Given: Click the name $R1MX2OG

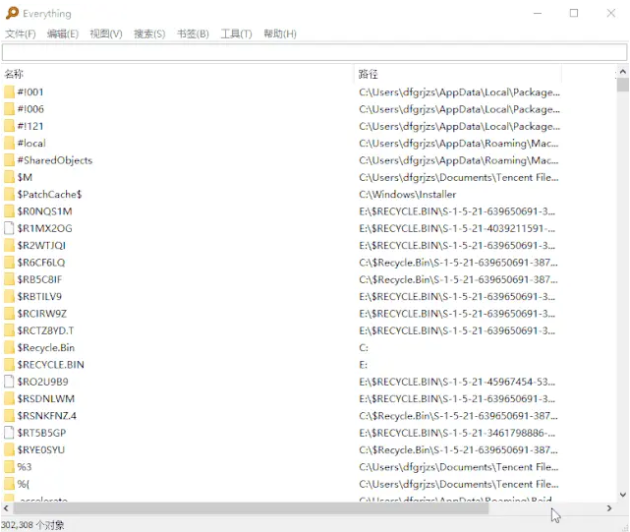Looking at the screenshot, I should [45, 228].
